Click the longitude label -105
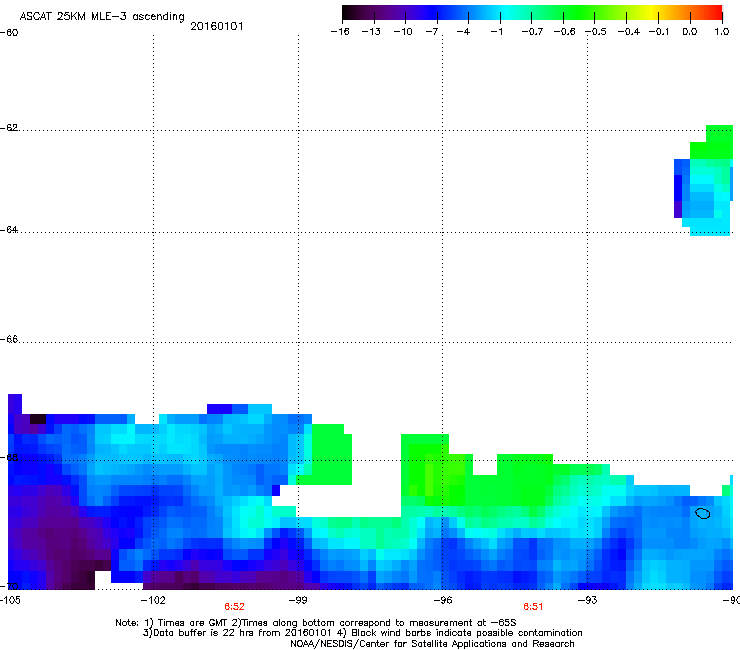740x650 pixels. pos(10,600)
